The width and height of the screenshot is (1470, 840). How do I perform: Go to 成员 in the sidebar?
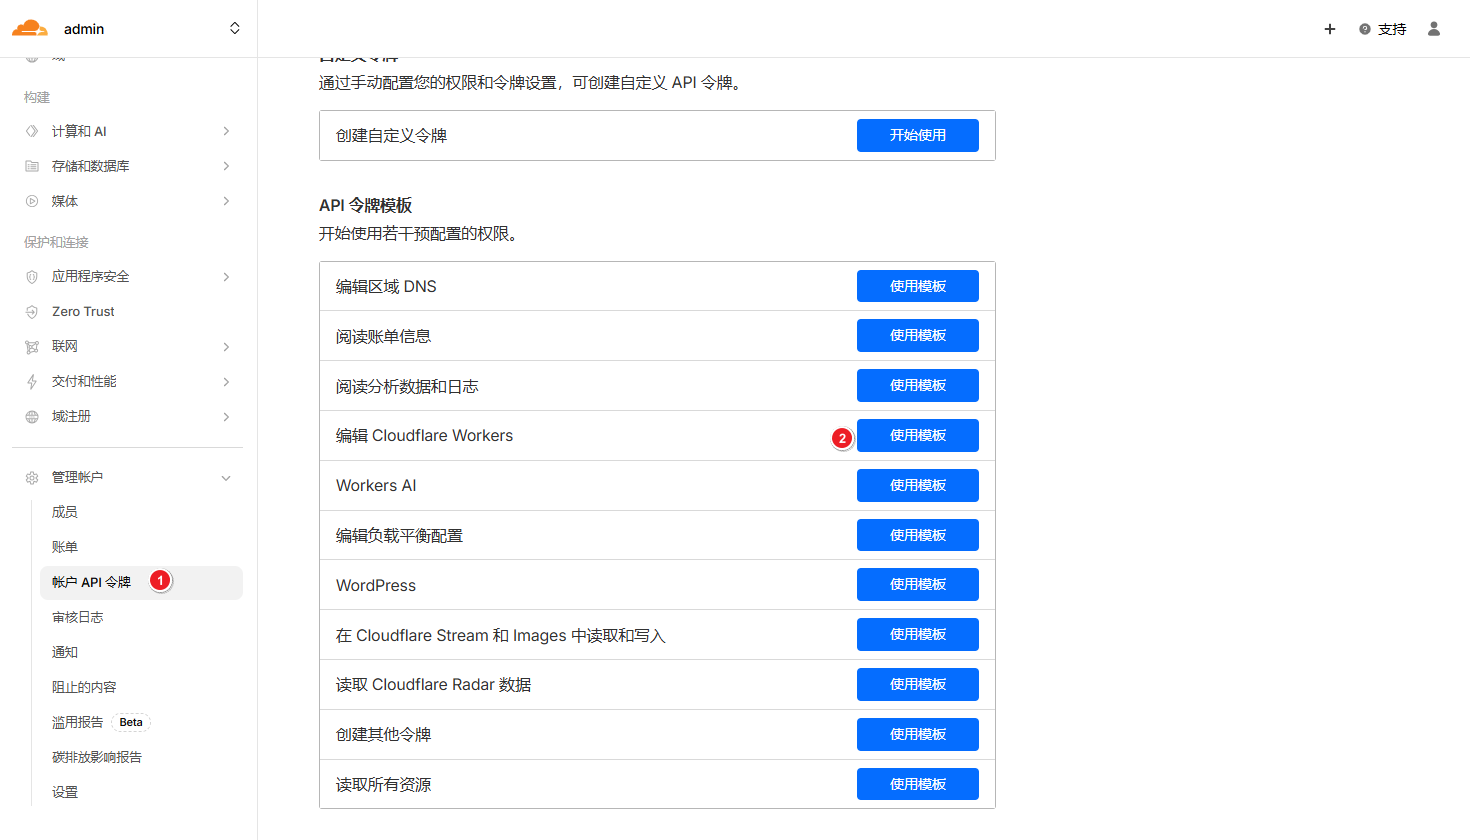tap(65, 512)
